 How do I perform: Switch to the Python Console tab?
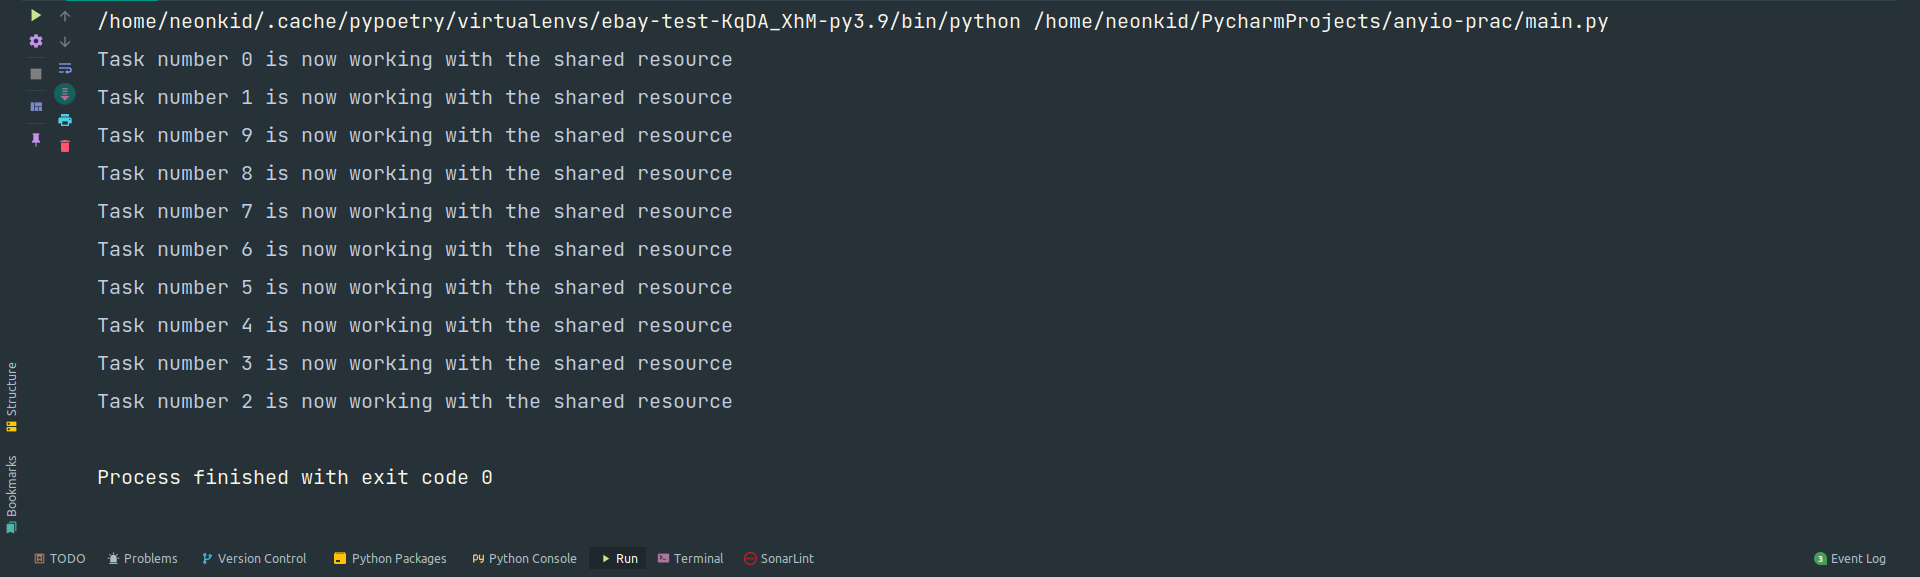pyautogui.click(x=524, y=559)
